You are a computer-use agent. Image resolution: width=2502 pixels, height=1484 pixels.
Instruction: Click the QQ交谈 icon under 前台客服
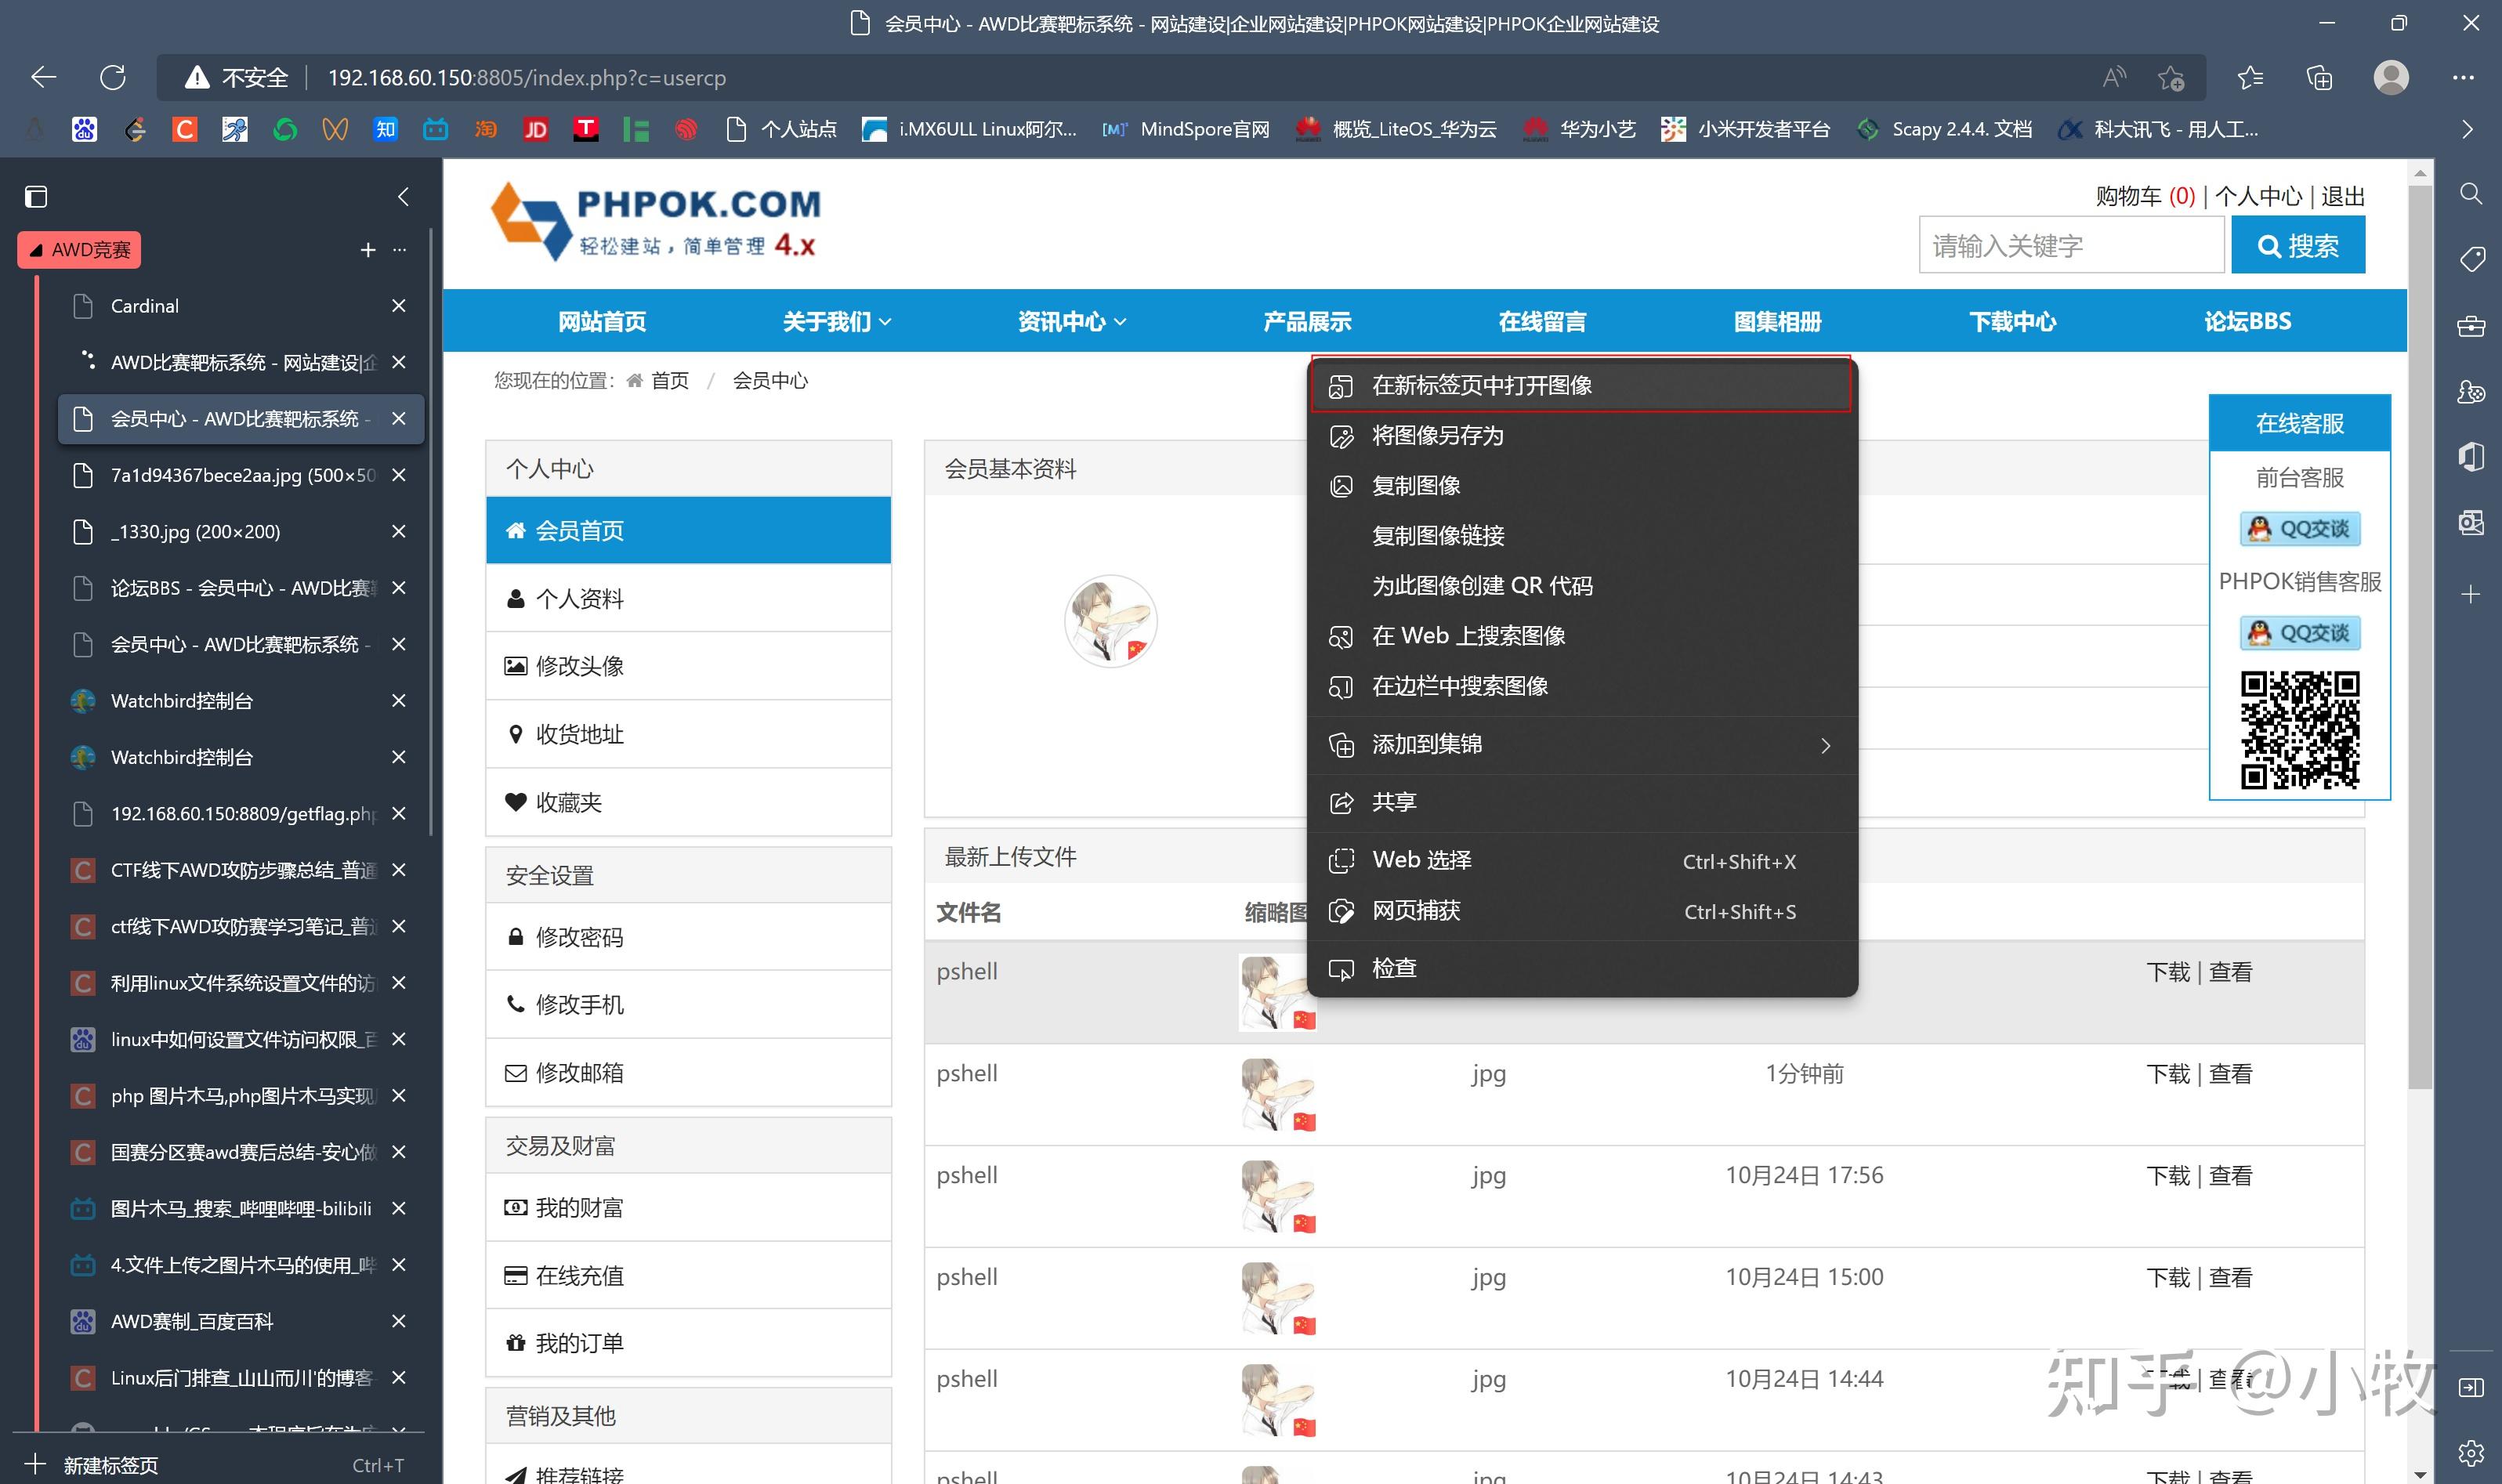(x=2299, y=529)
